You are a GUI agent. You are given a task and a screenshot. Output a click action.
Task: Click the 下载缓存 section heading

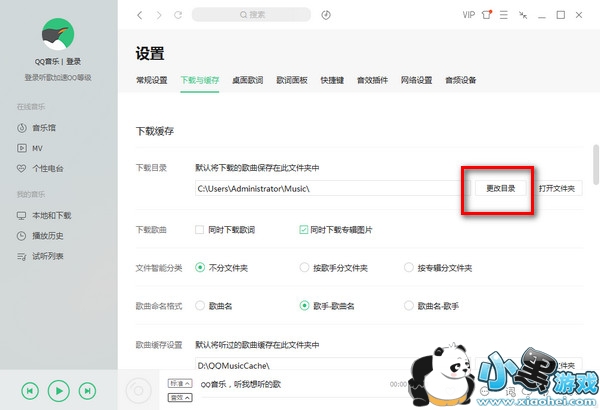(155, 131)
